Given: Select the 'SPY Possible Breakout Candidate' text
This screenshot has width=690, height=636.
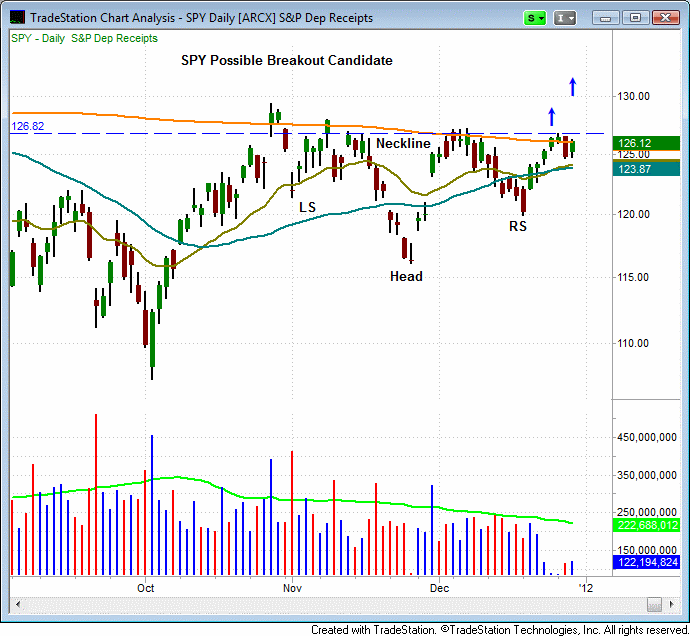Looking at the screenshot, I should pyautogui.click(x=286, y=61).
